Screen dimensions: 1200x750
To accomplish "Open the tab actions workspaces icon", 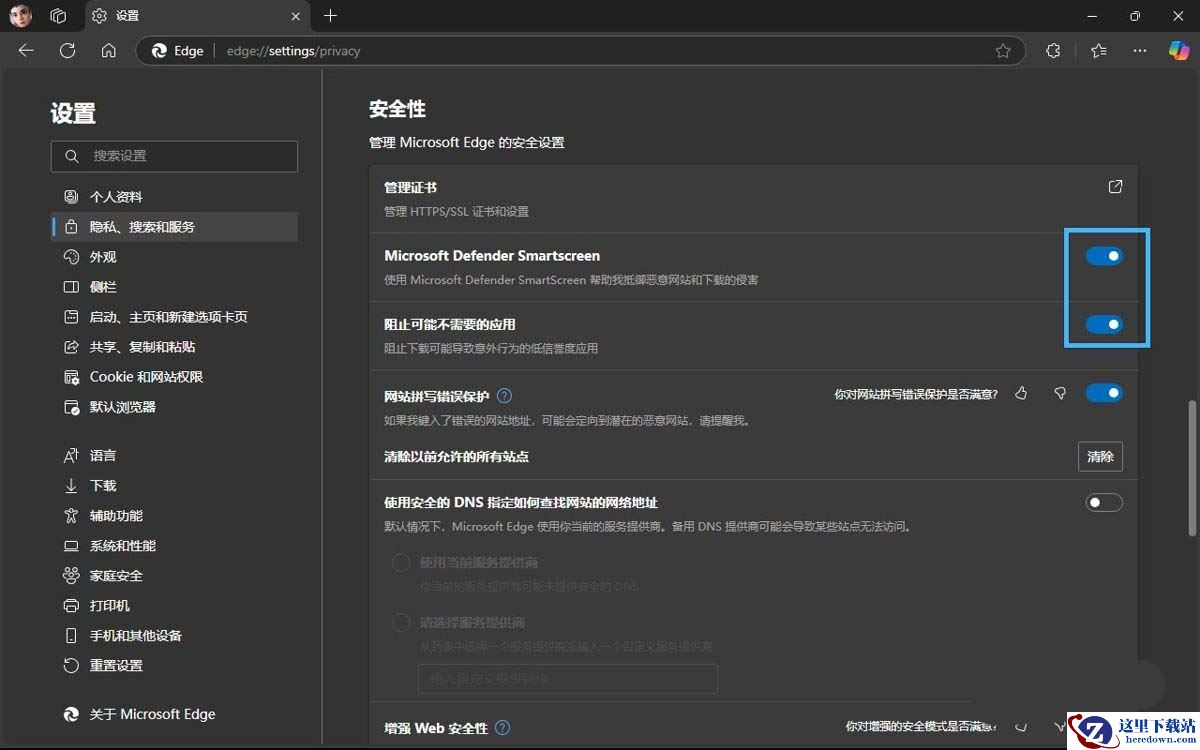I will [x=58, y=16].
